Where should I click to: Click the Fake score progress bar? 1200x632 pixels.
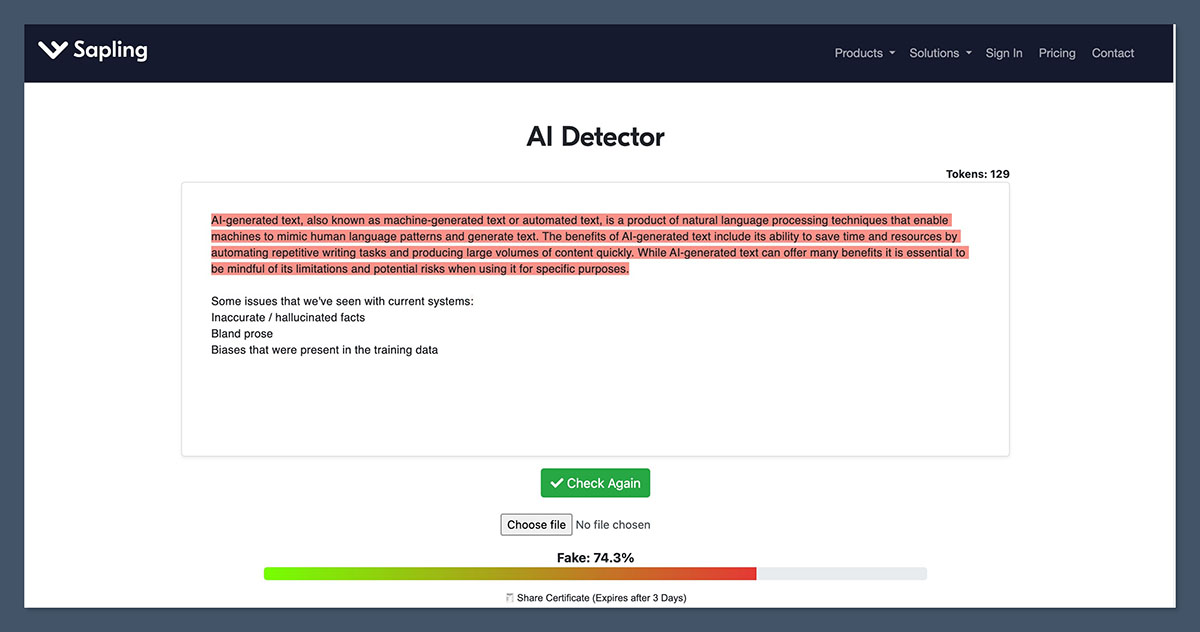[595, 573]
